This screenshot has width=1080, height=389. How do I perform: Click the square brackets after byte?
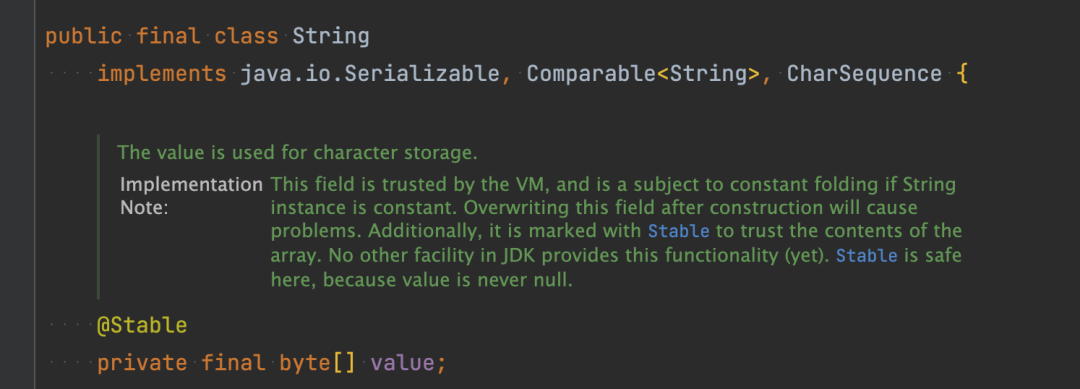[344, 363]
